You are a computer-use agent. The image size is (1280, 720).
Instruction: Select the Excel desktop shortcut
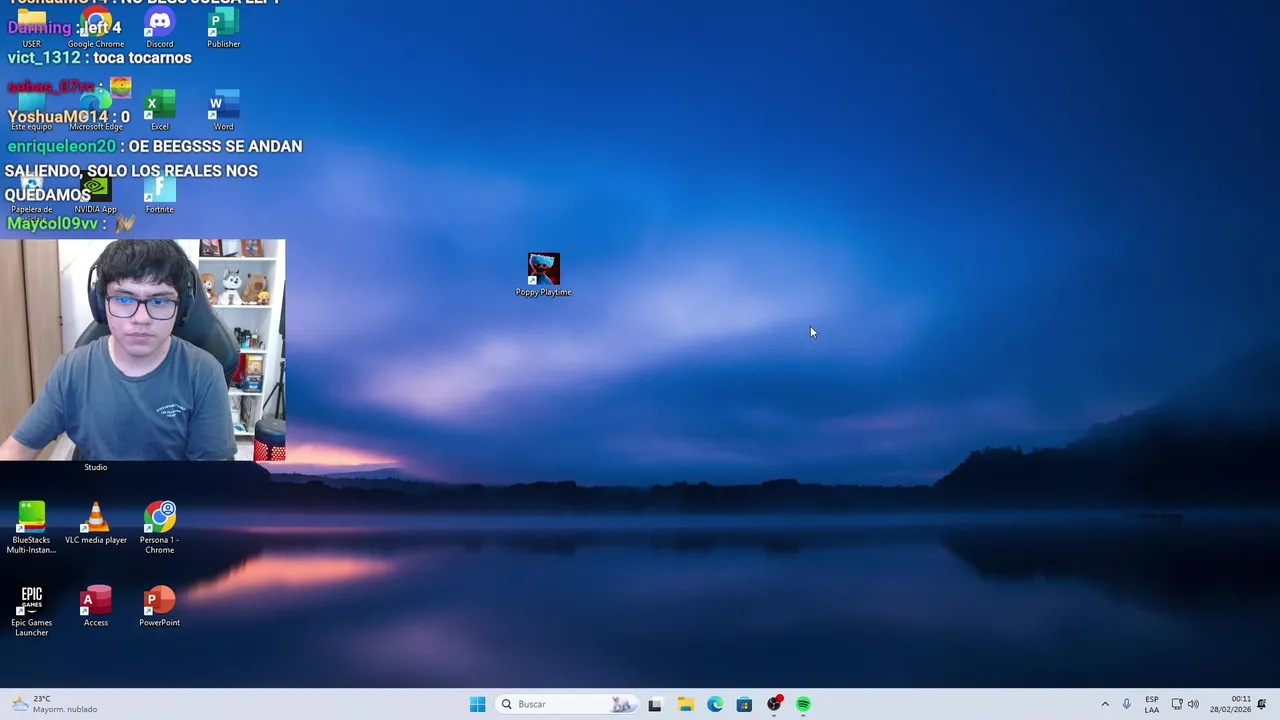tap(159, 110)
